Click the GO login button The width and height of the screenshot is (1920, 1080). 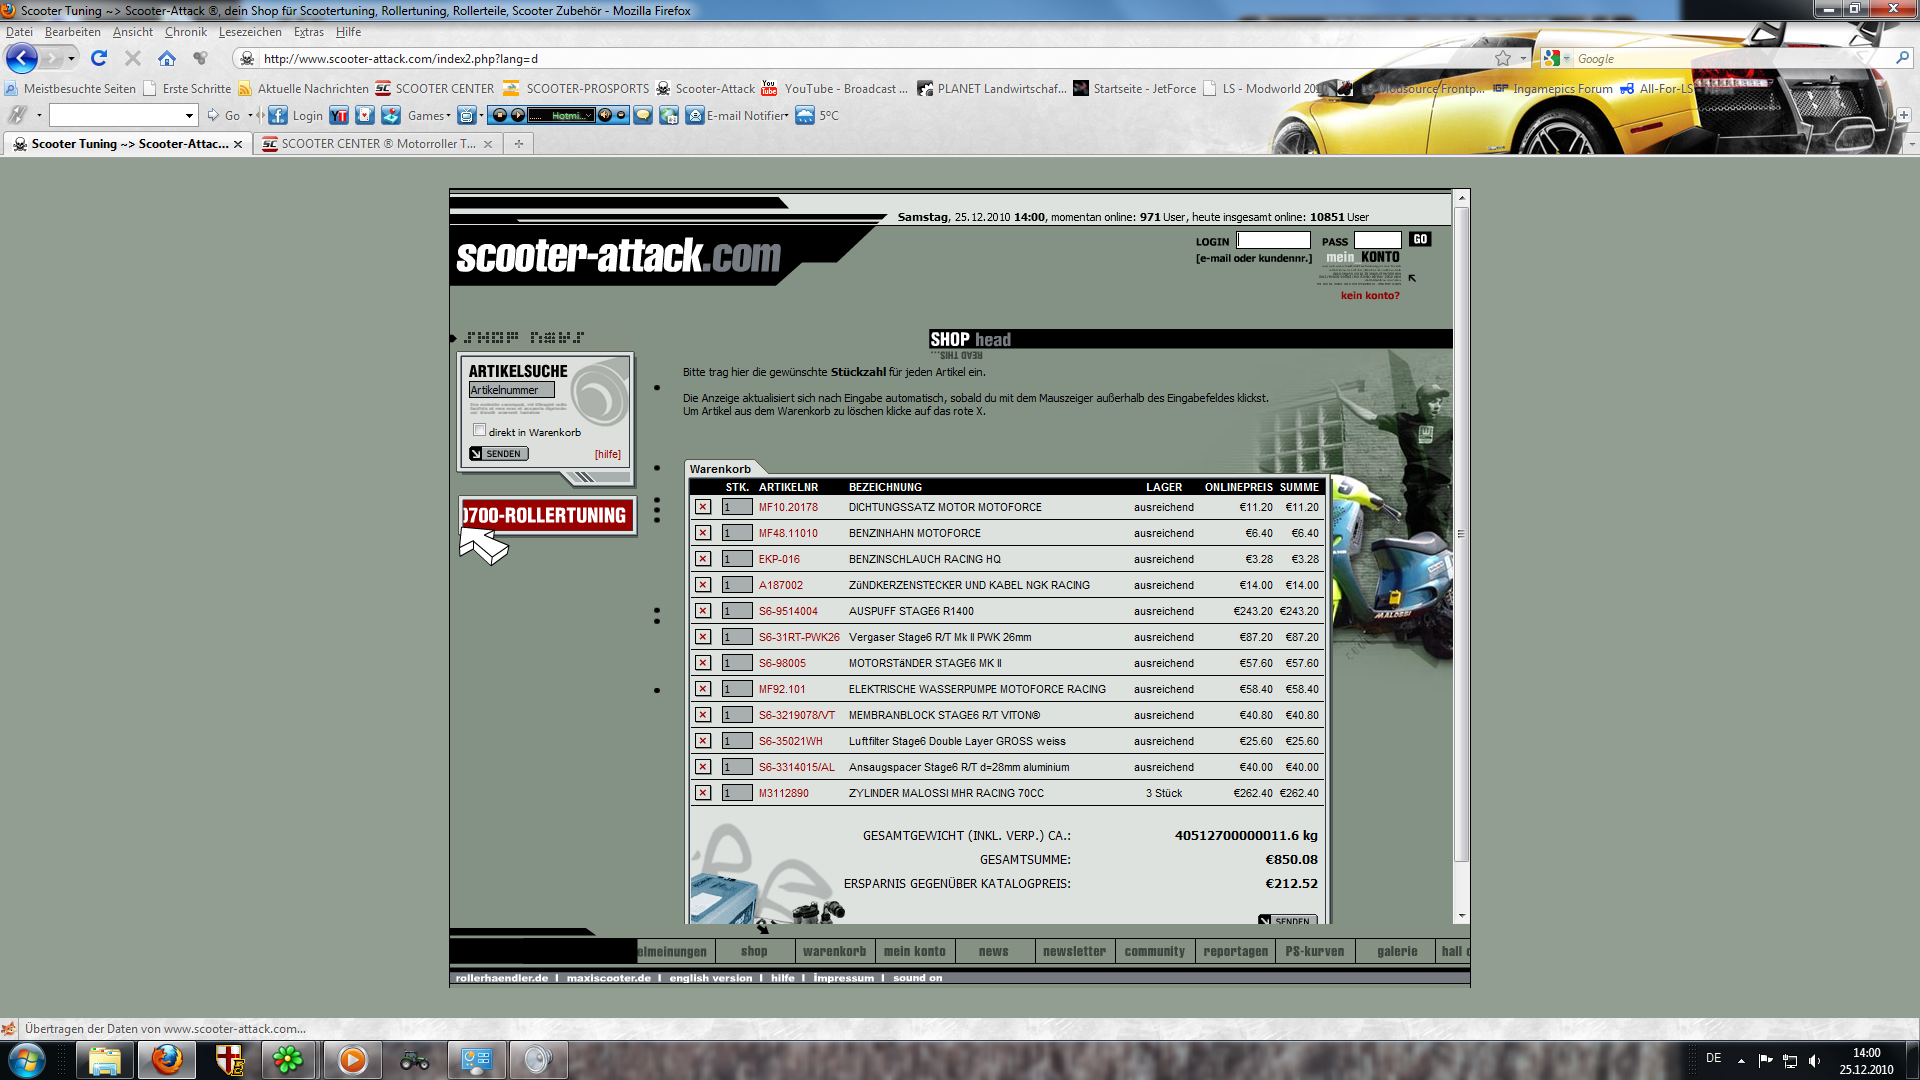(1420, 240)
